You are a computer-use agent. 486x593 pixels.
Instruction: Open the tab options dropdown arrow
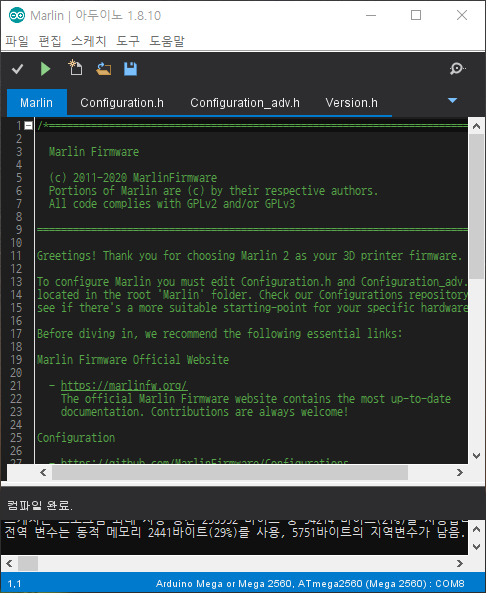pos(452,101)
